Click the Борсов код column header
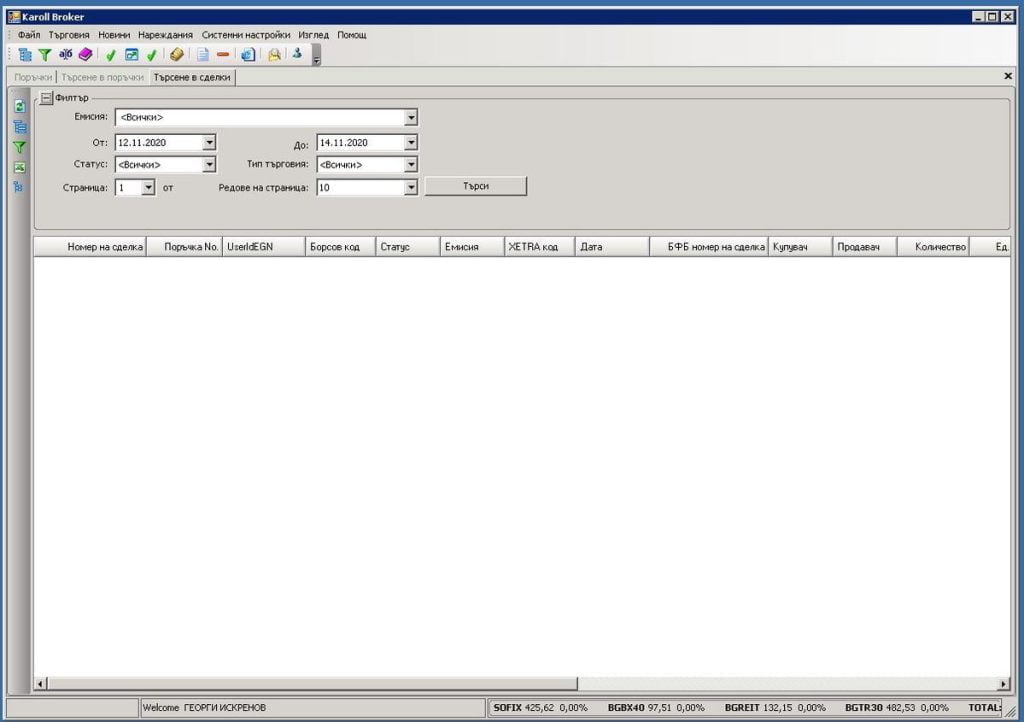Viewport: 1024px width, 722px height. (x=340, y=247)
